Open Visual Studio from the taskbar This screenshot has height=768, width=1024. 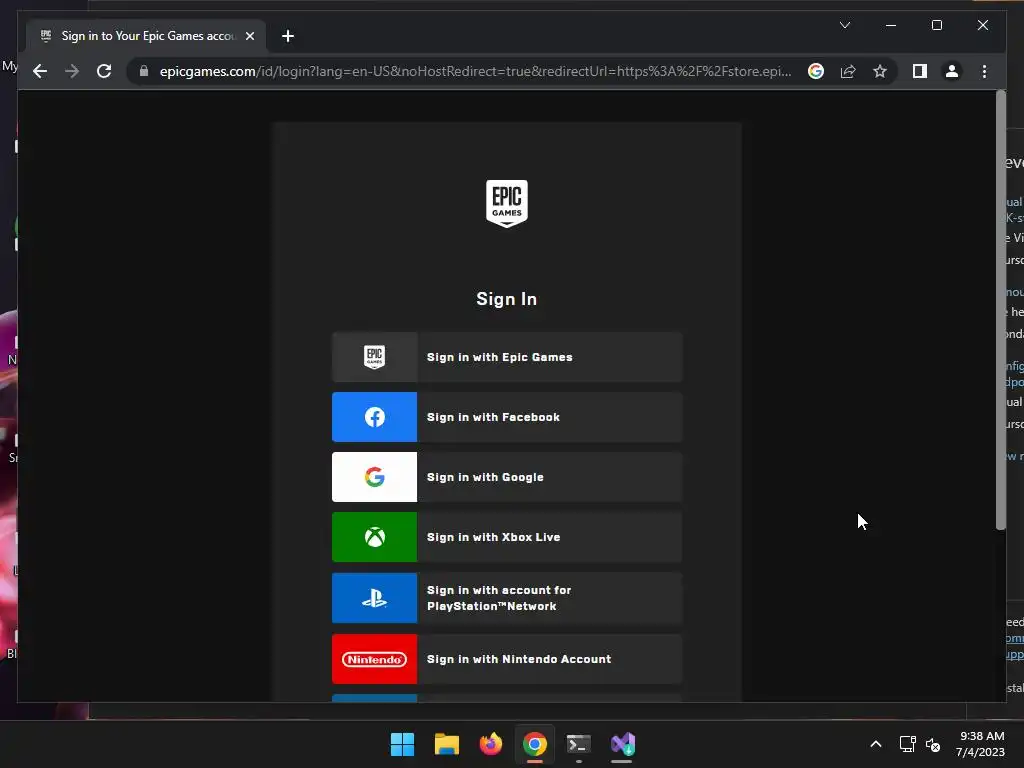(623, 744)
